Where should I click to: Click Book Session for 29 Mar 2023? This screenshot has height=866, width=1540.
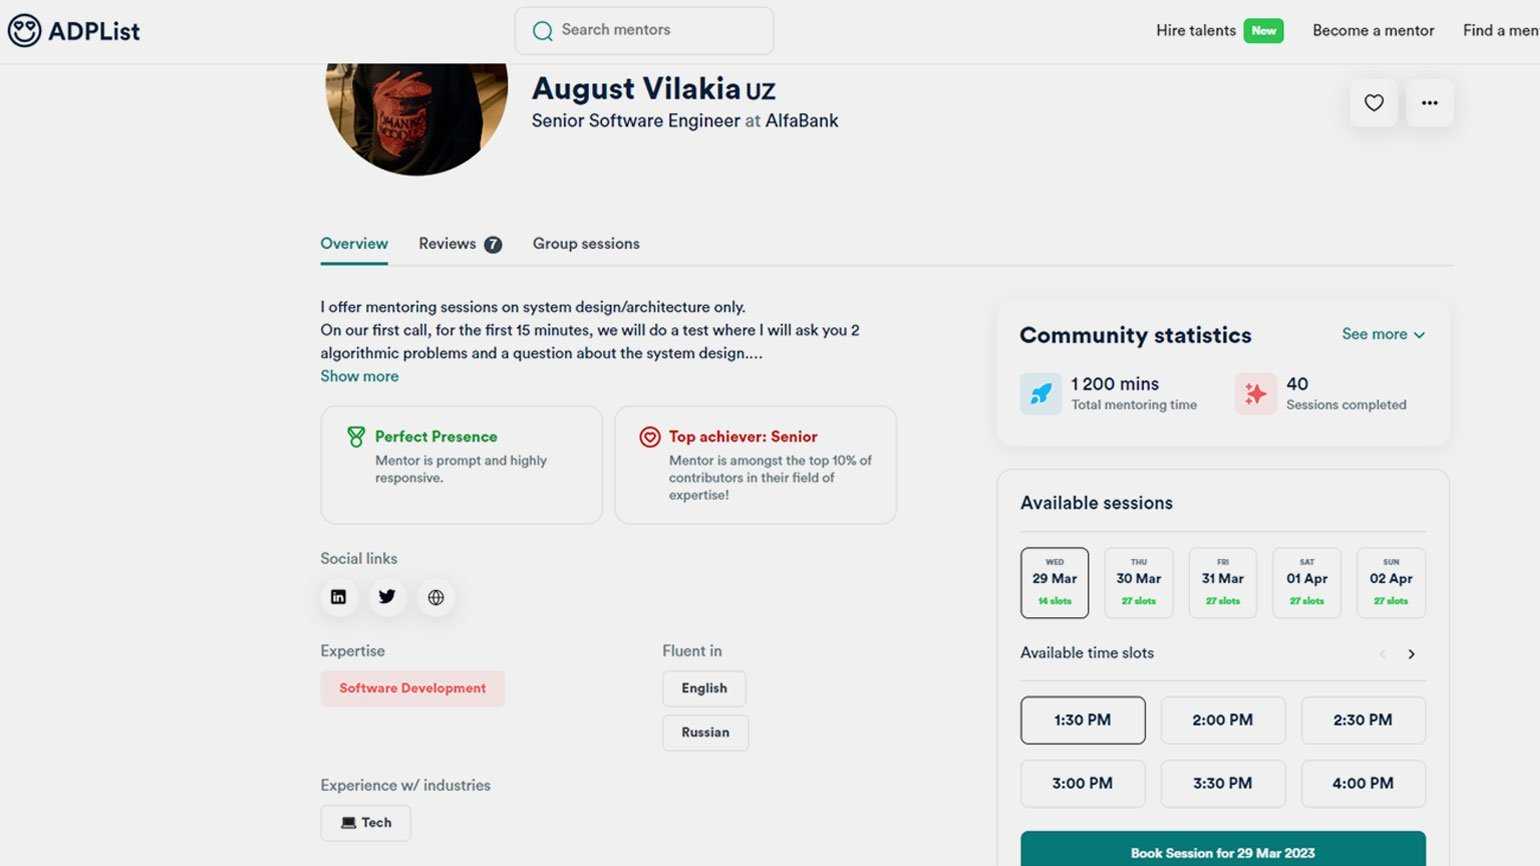point(1222,852)
